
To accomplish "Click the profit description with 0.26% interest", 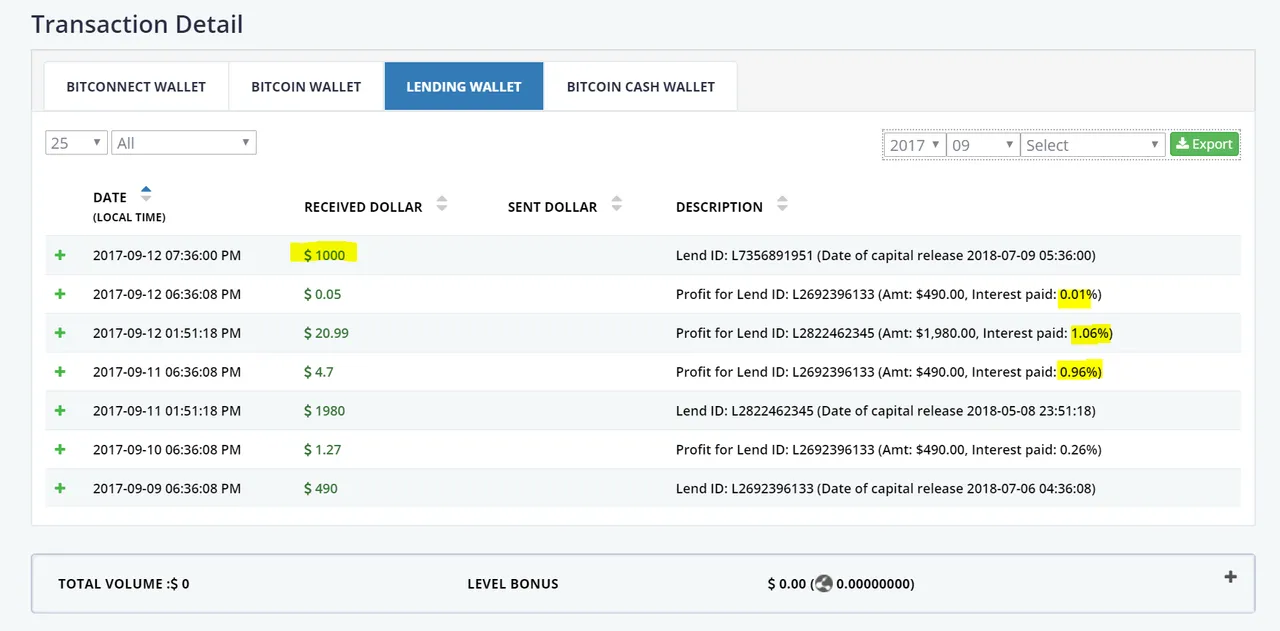I will [x=889, y=450].
